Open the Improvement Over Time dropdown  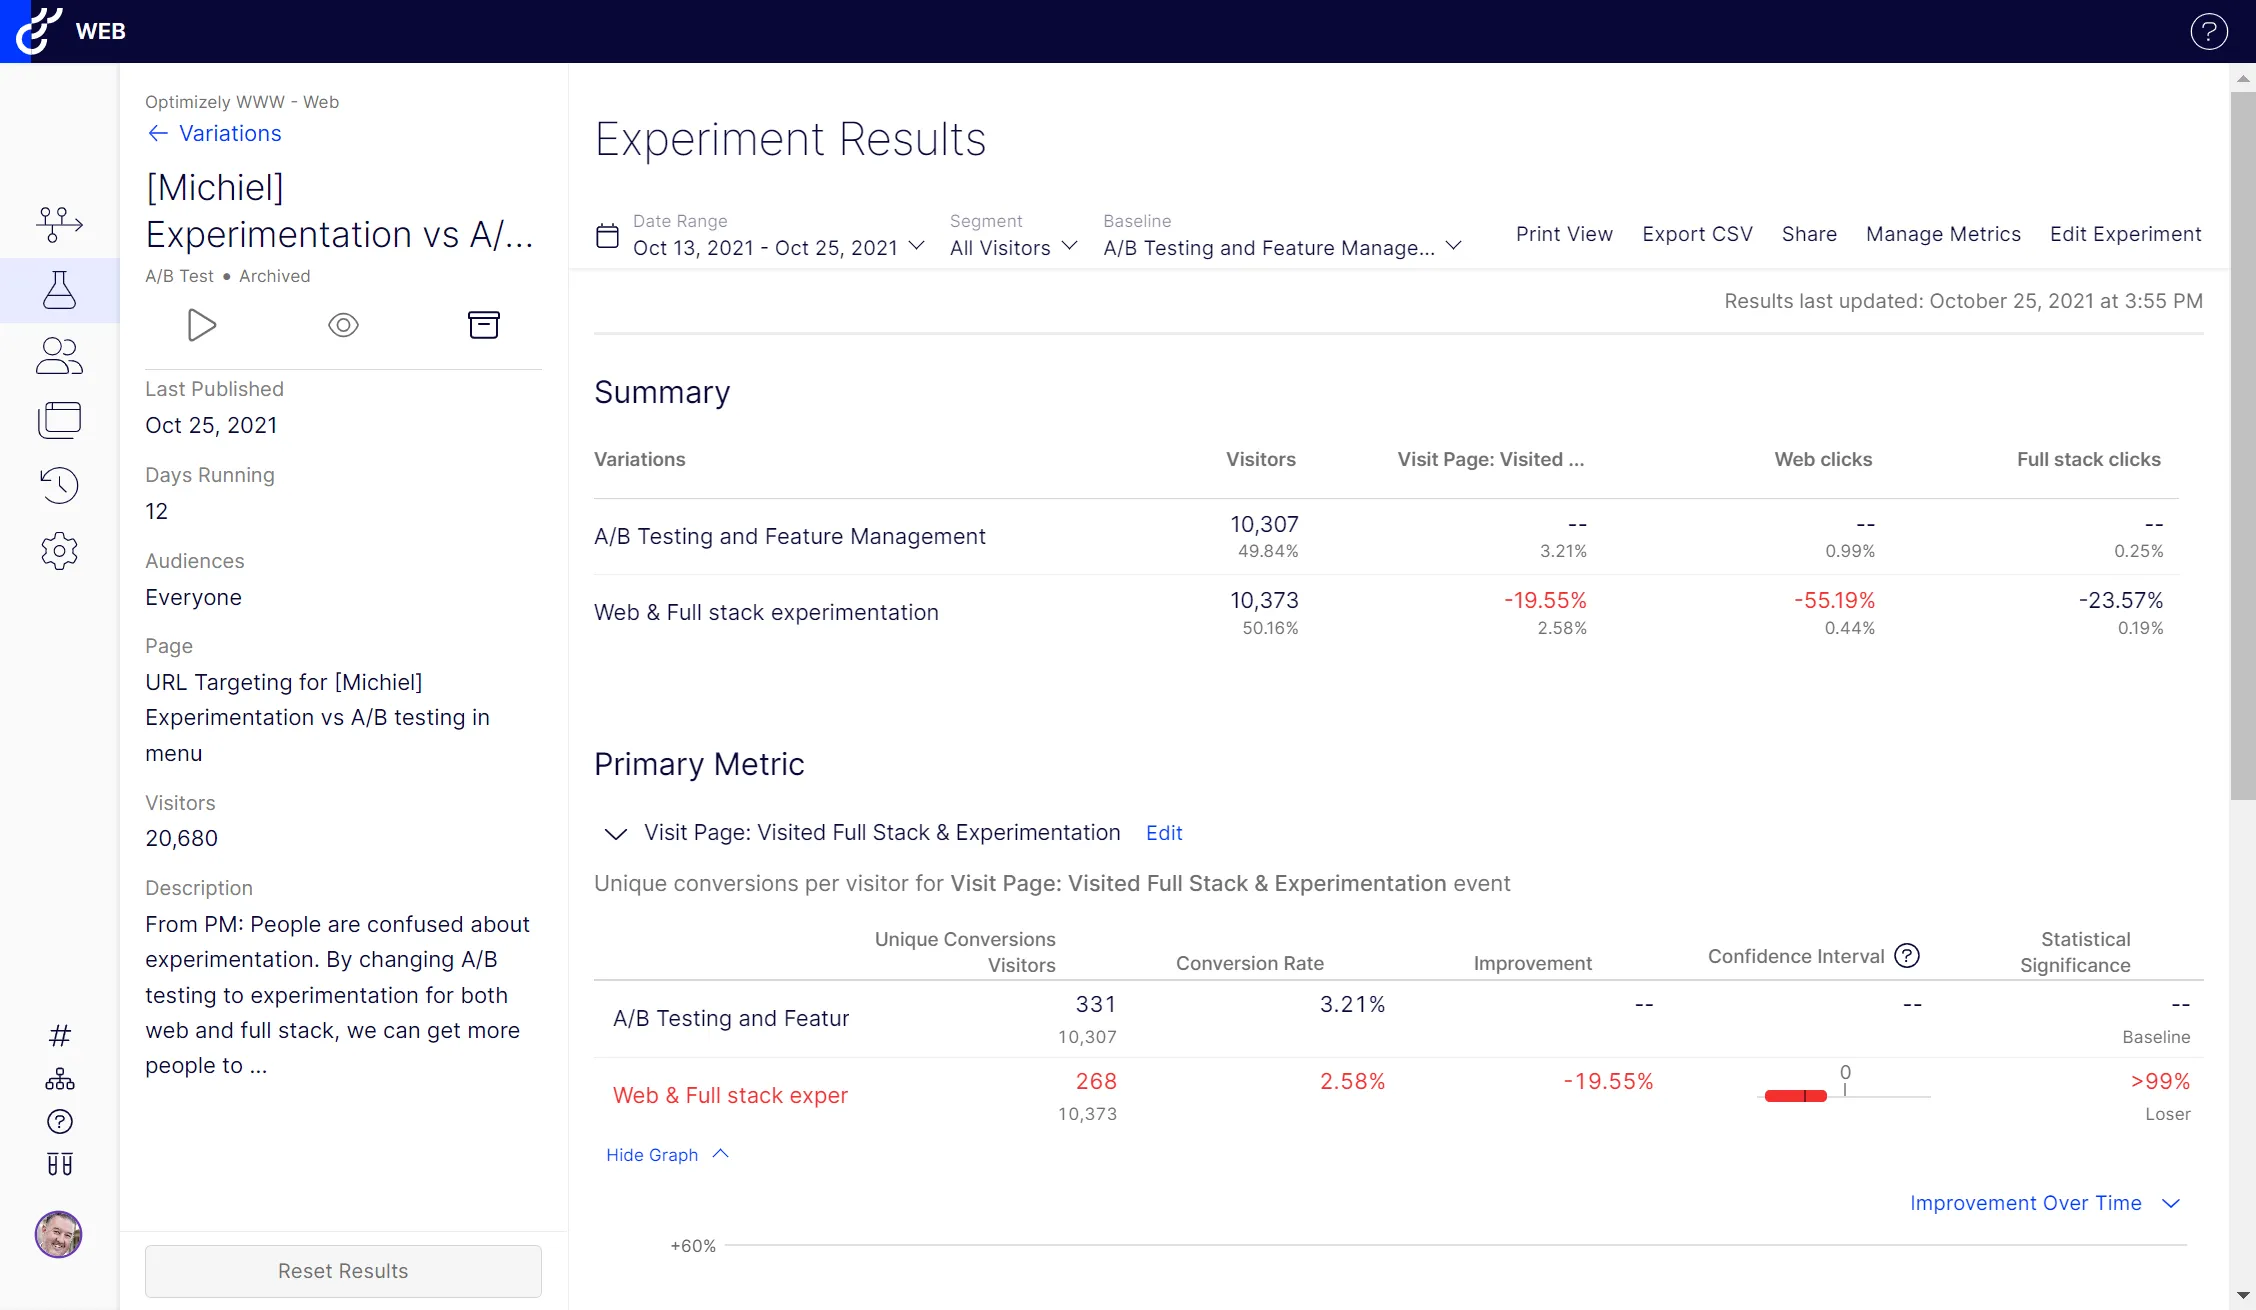pos(2044,1203)
